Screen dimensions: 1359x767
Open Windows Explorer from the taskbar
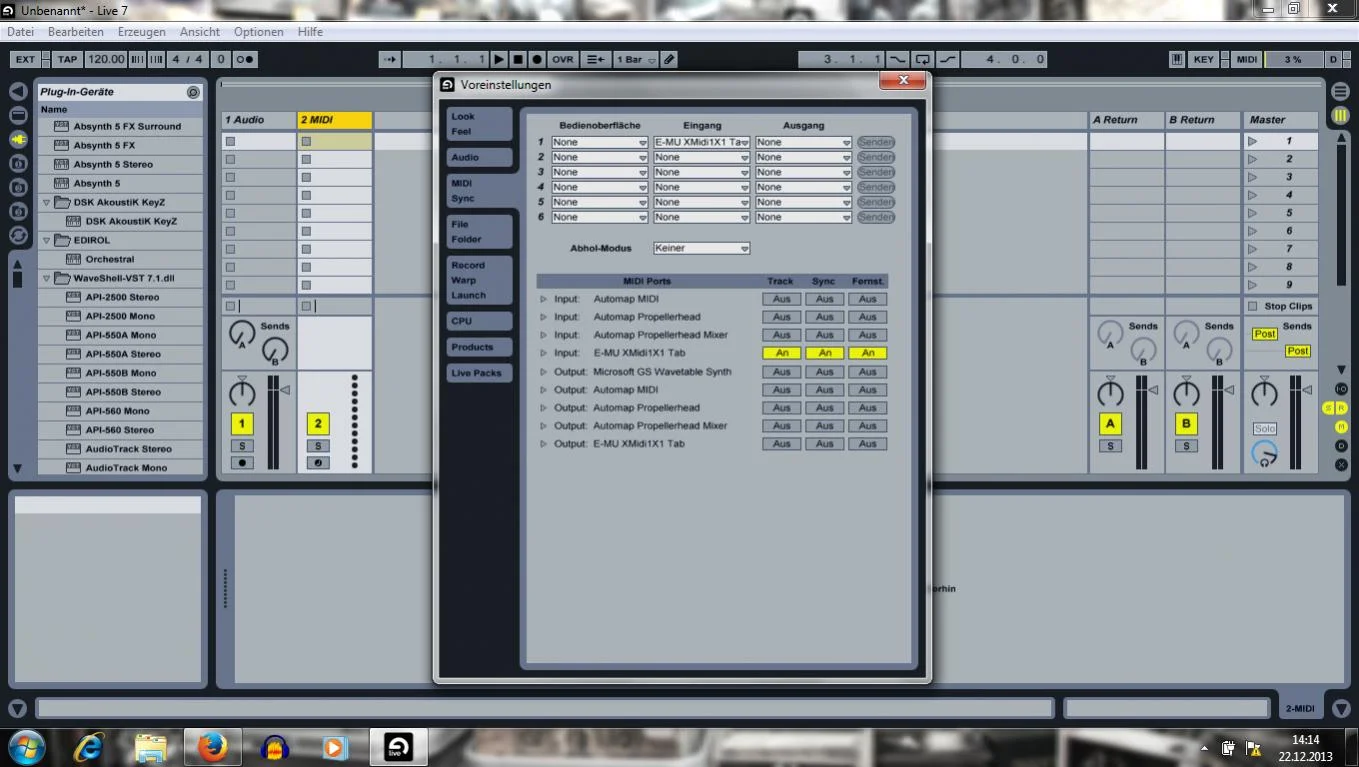(150, 747)
